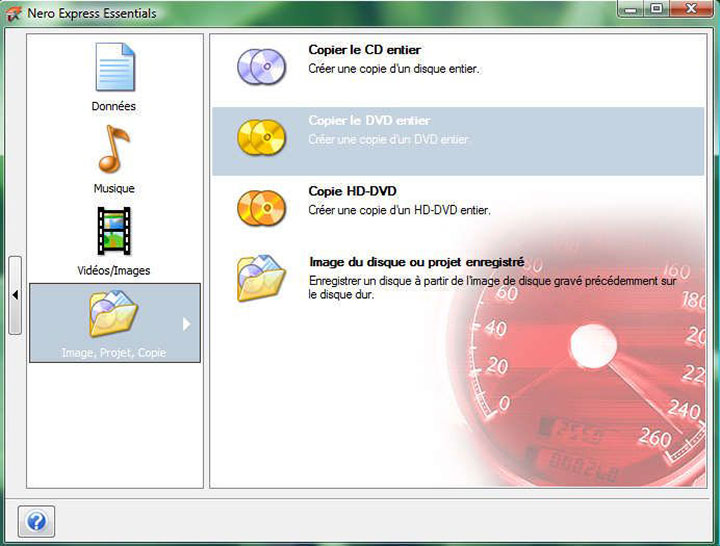Select the Image, Projet, Copie label
The height and width of the screenshot is (546, 720).
click(x=114, y=353)
